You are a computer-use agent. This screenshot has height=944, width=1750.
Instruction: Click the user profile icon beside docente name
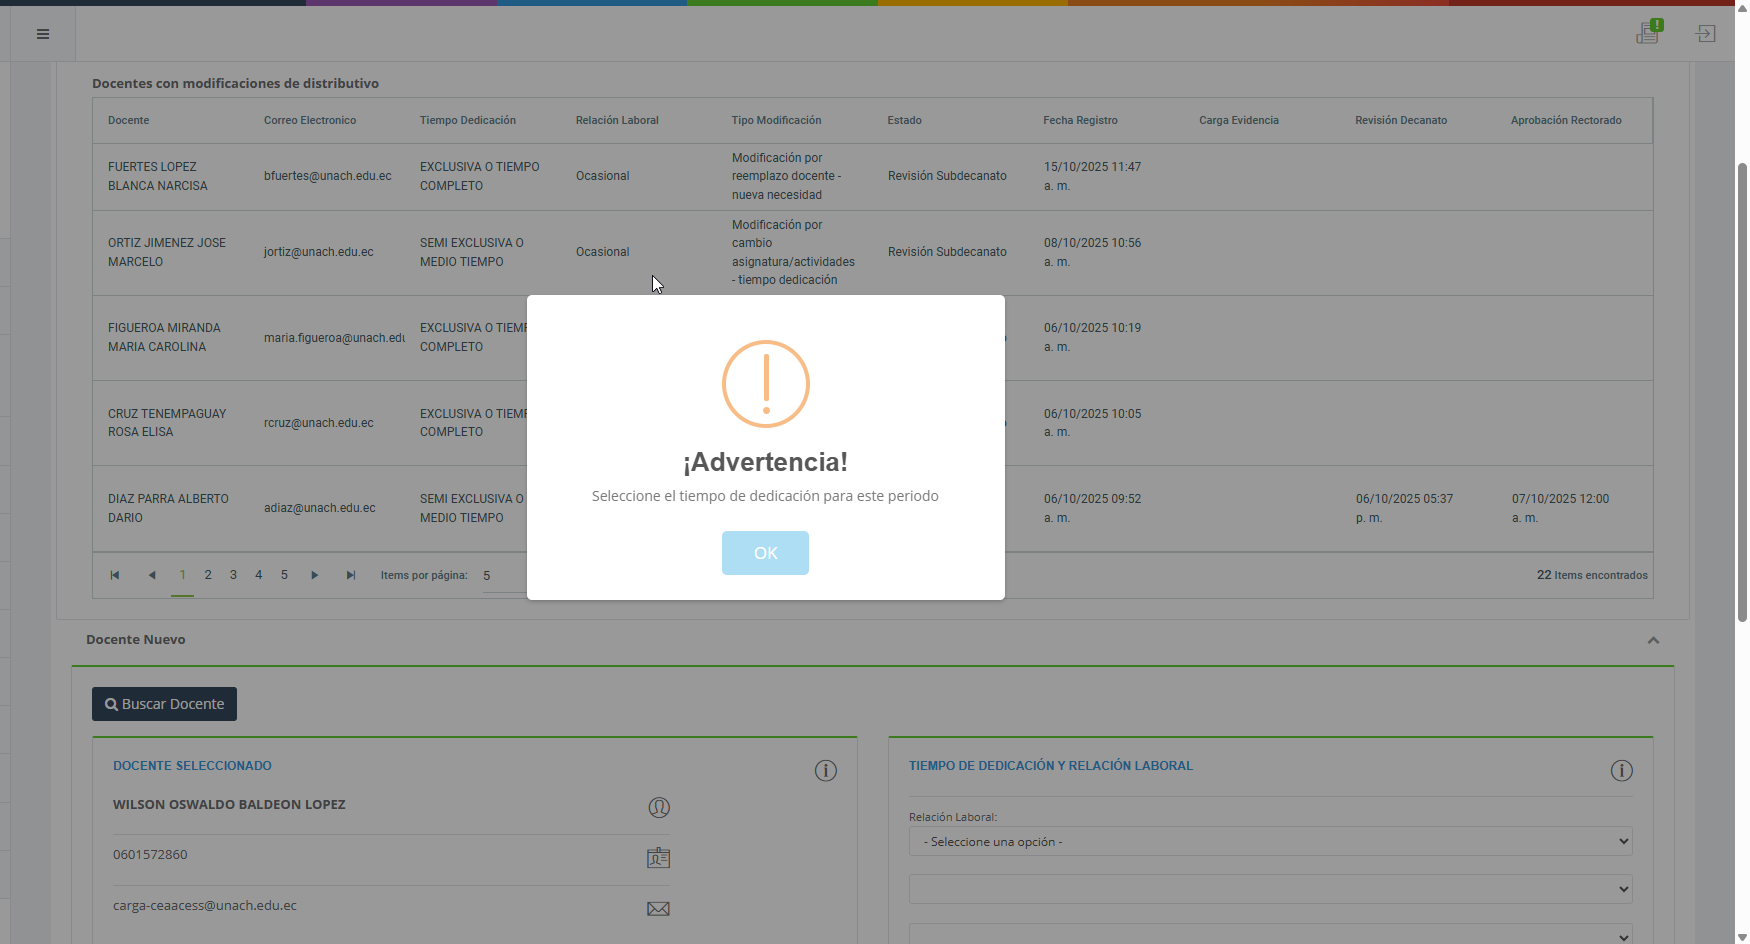point(658,808)
